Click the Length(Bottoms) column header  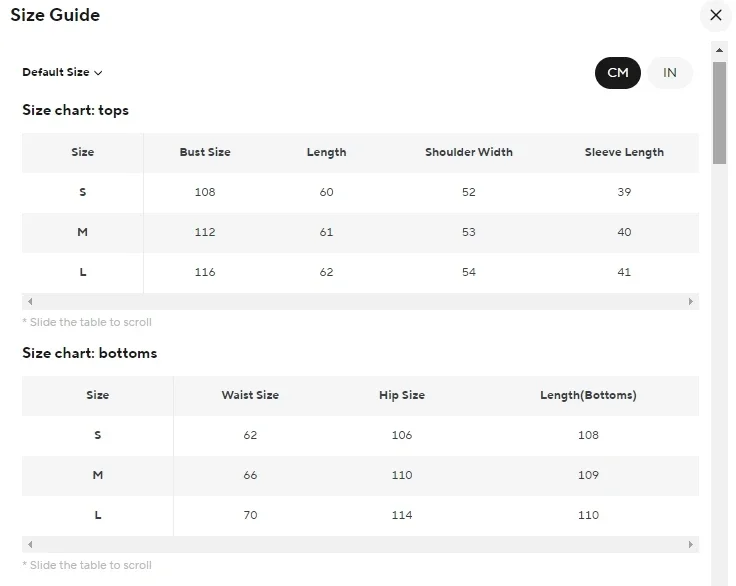pos(588,395)
